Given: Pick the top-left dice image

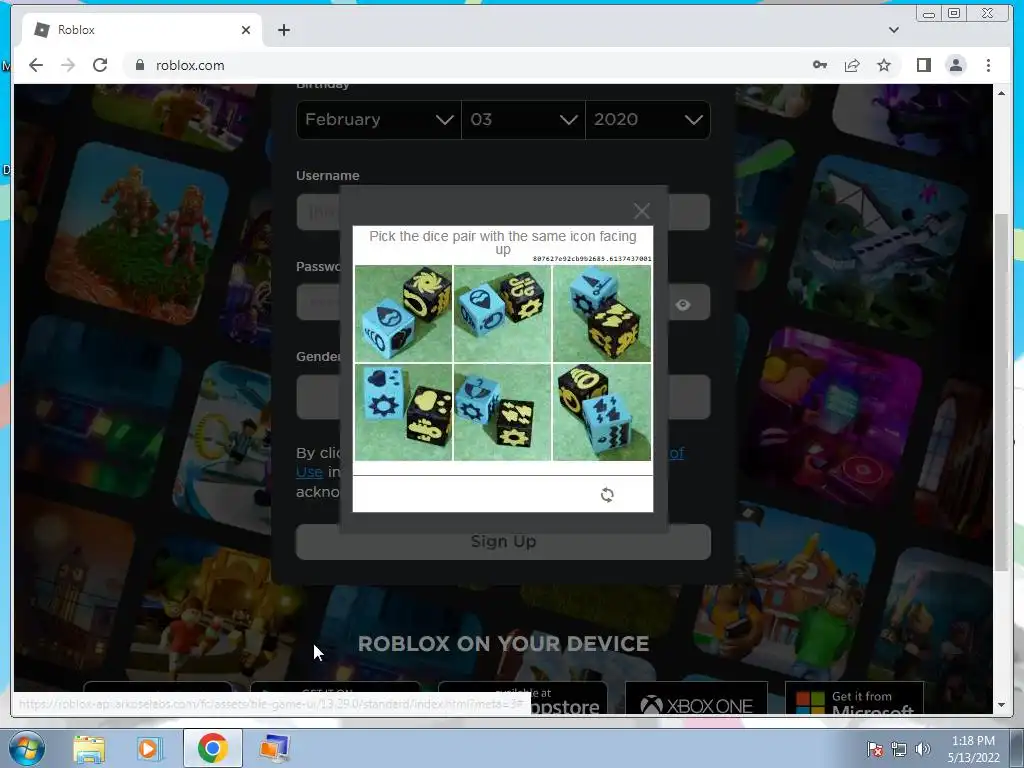Looking at the screenshot, I should pos(404,313).
